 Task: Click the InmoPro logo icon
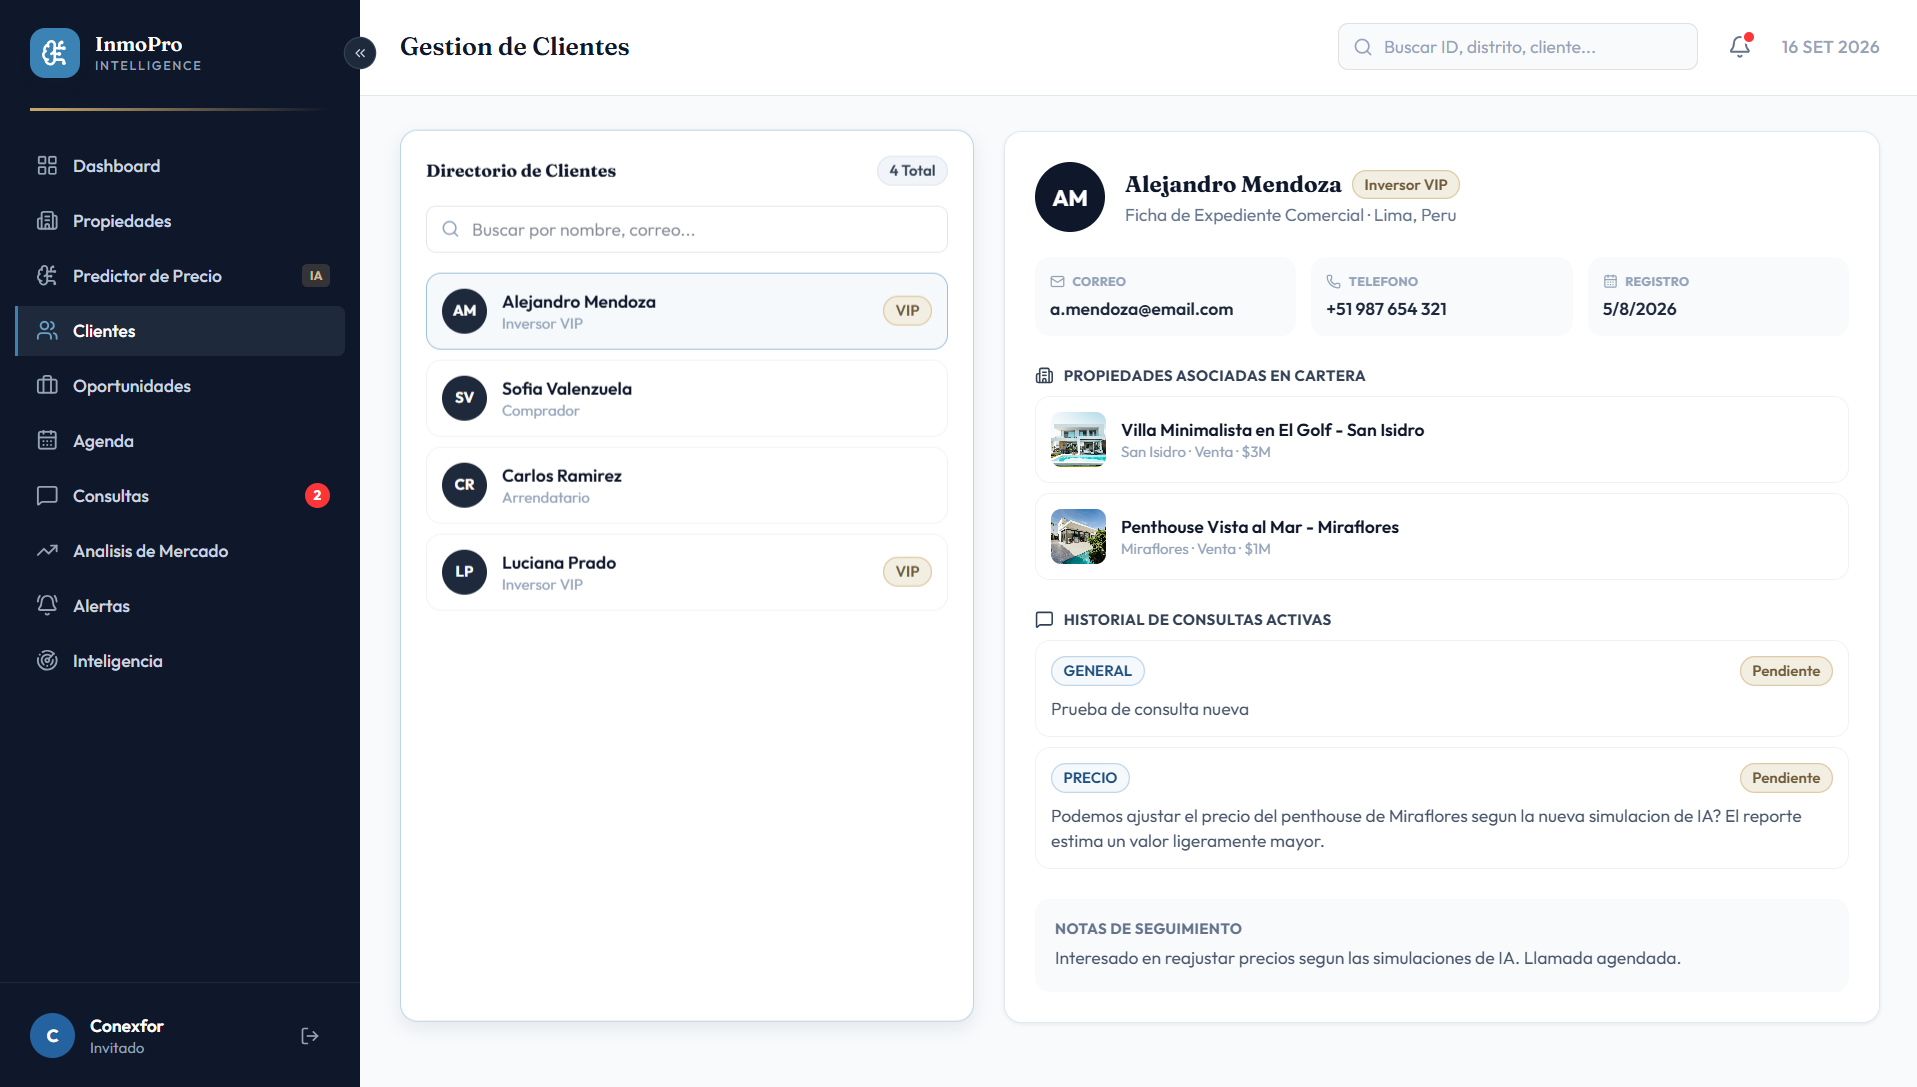[x=55, y=53]
